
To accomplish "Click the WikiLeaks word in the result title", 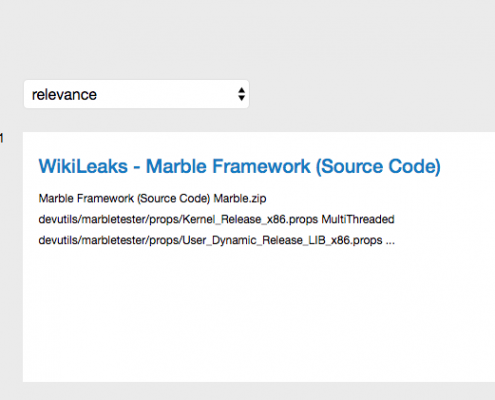I will click(x=83, y=166).
